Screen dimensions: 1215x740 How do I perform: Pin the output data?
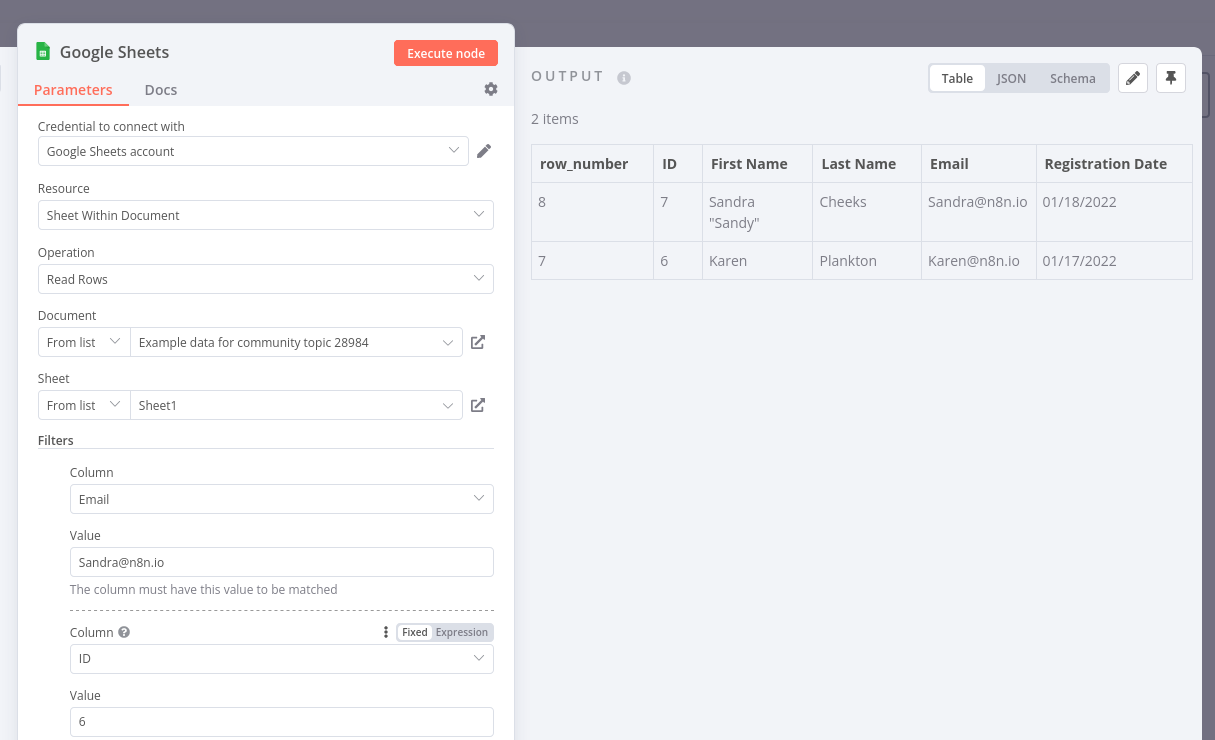click(1171, 78)
